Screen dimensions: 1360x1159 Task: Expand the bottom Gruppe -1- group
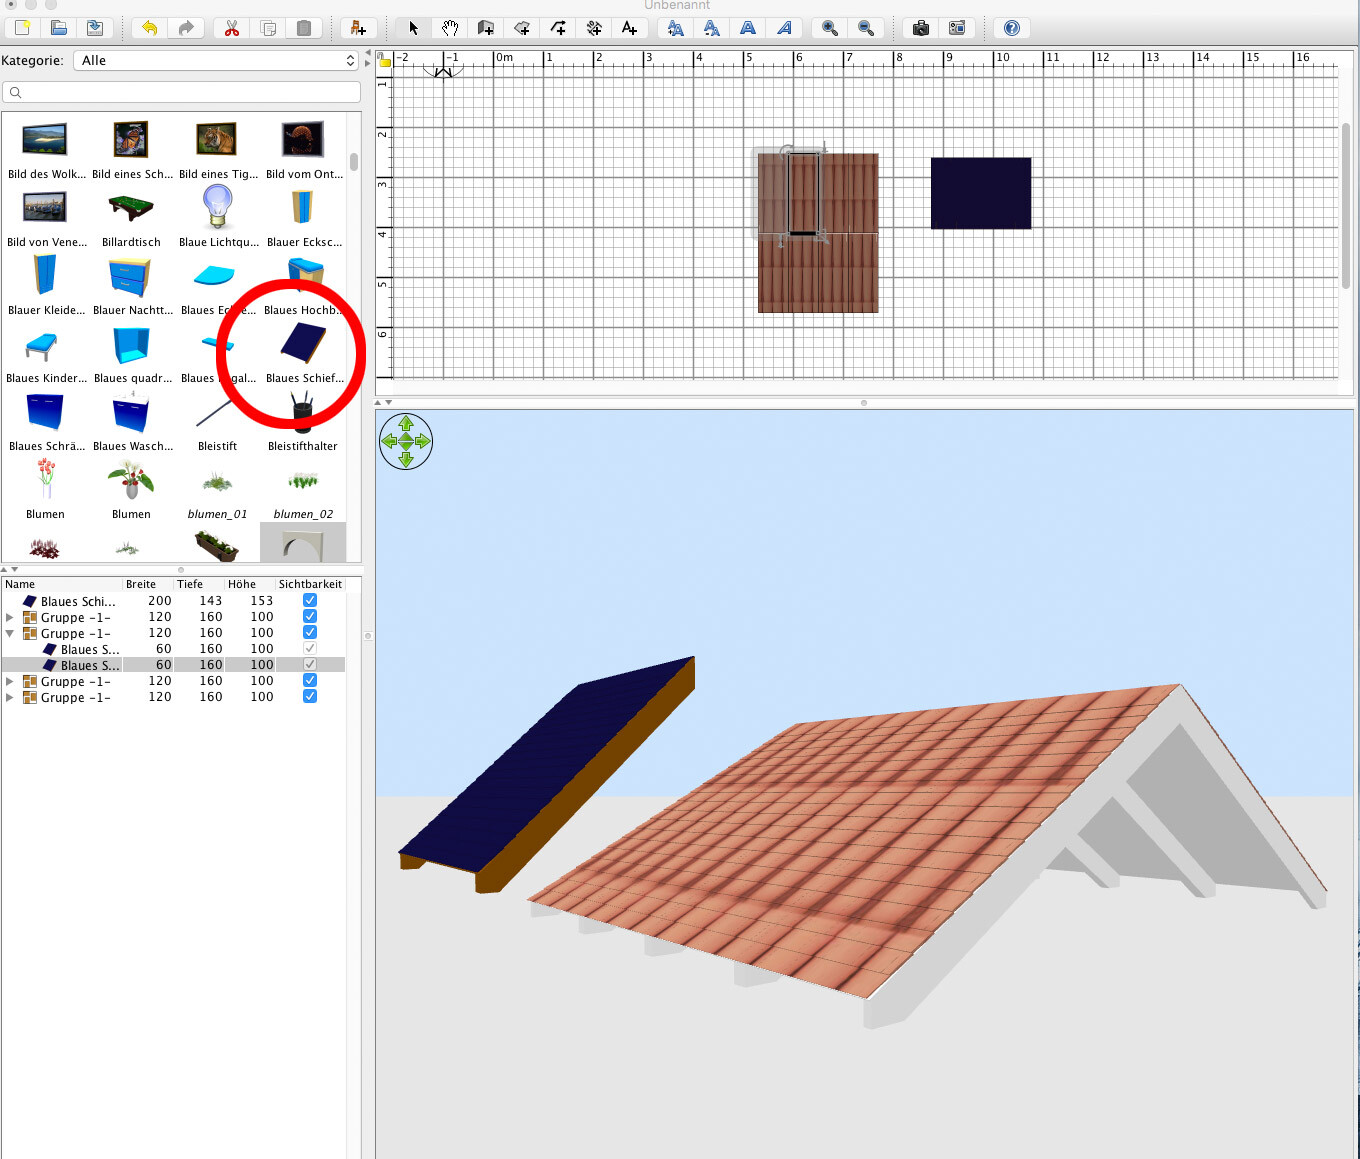10,697
